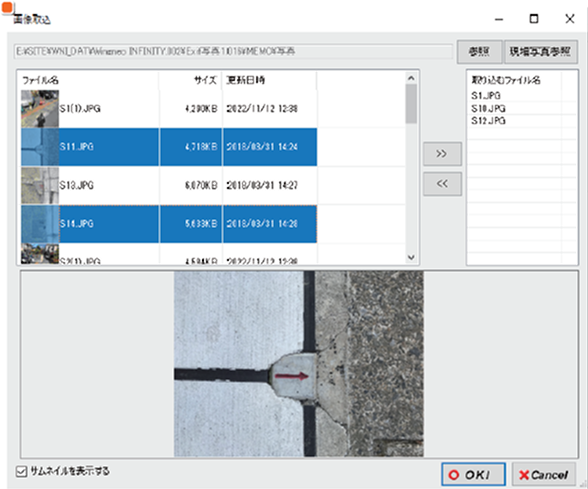Image resolution: width=588 pixels, height=489 pixels.
Task: Click the size cell 4,718KB
Action: pyautogui.click(x=201, y=147)
